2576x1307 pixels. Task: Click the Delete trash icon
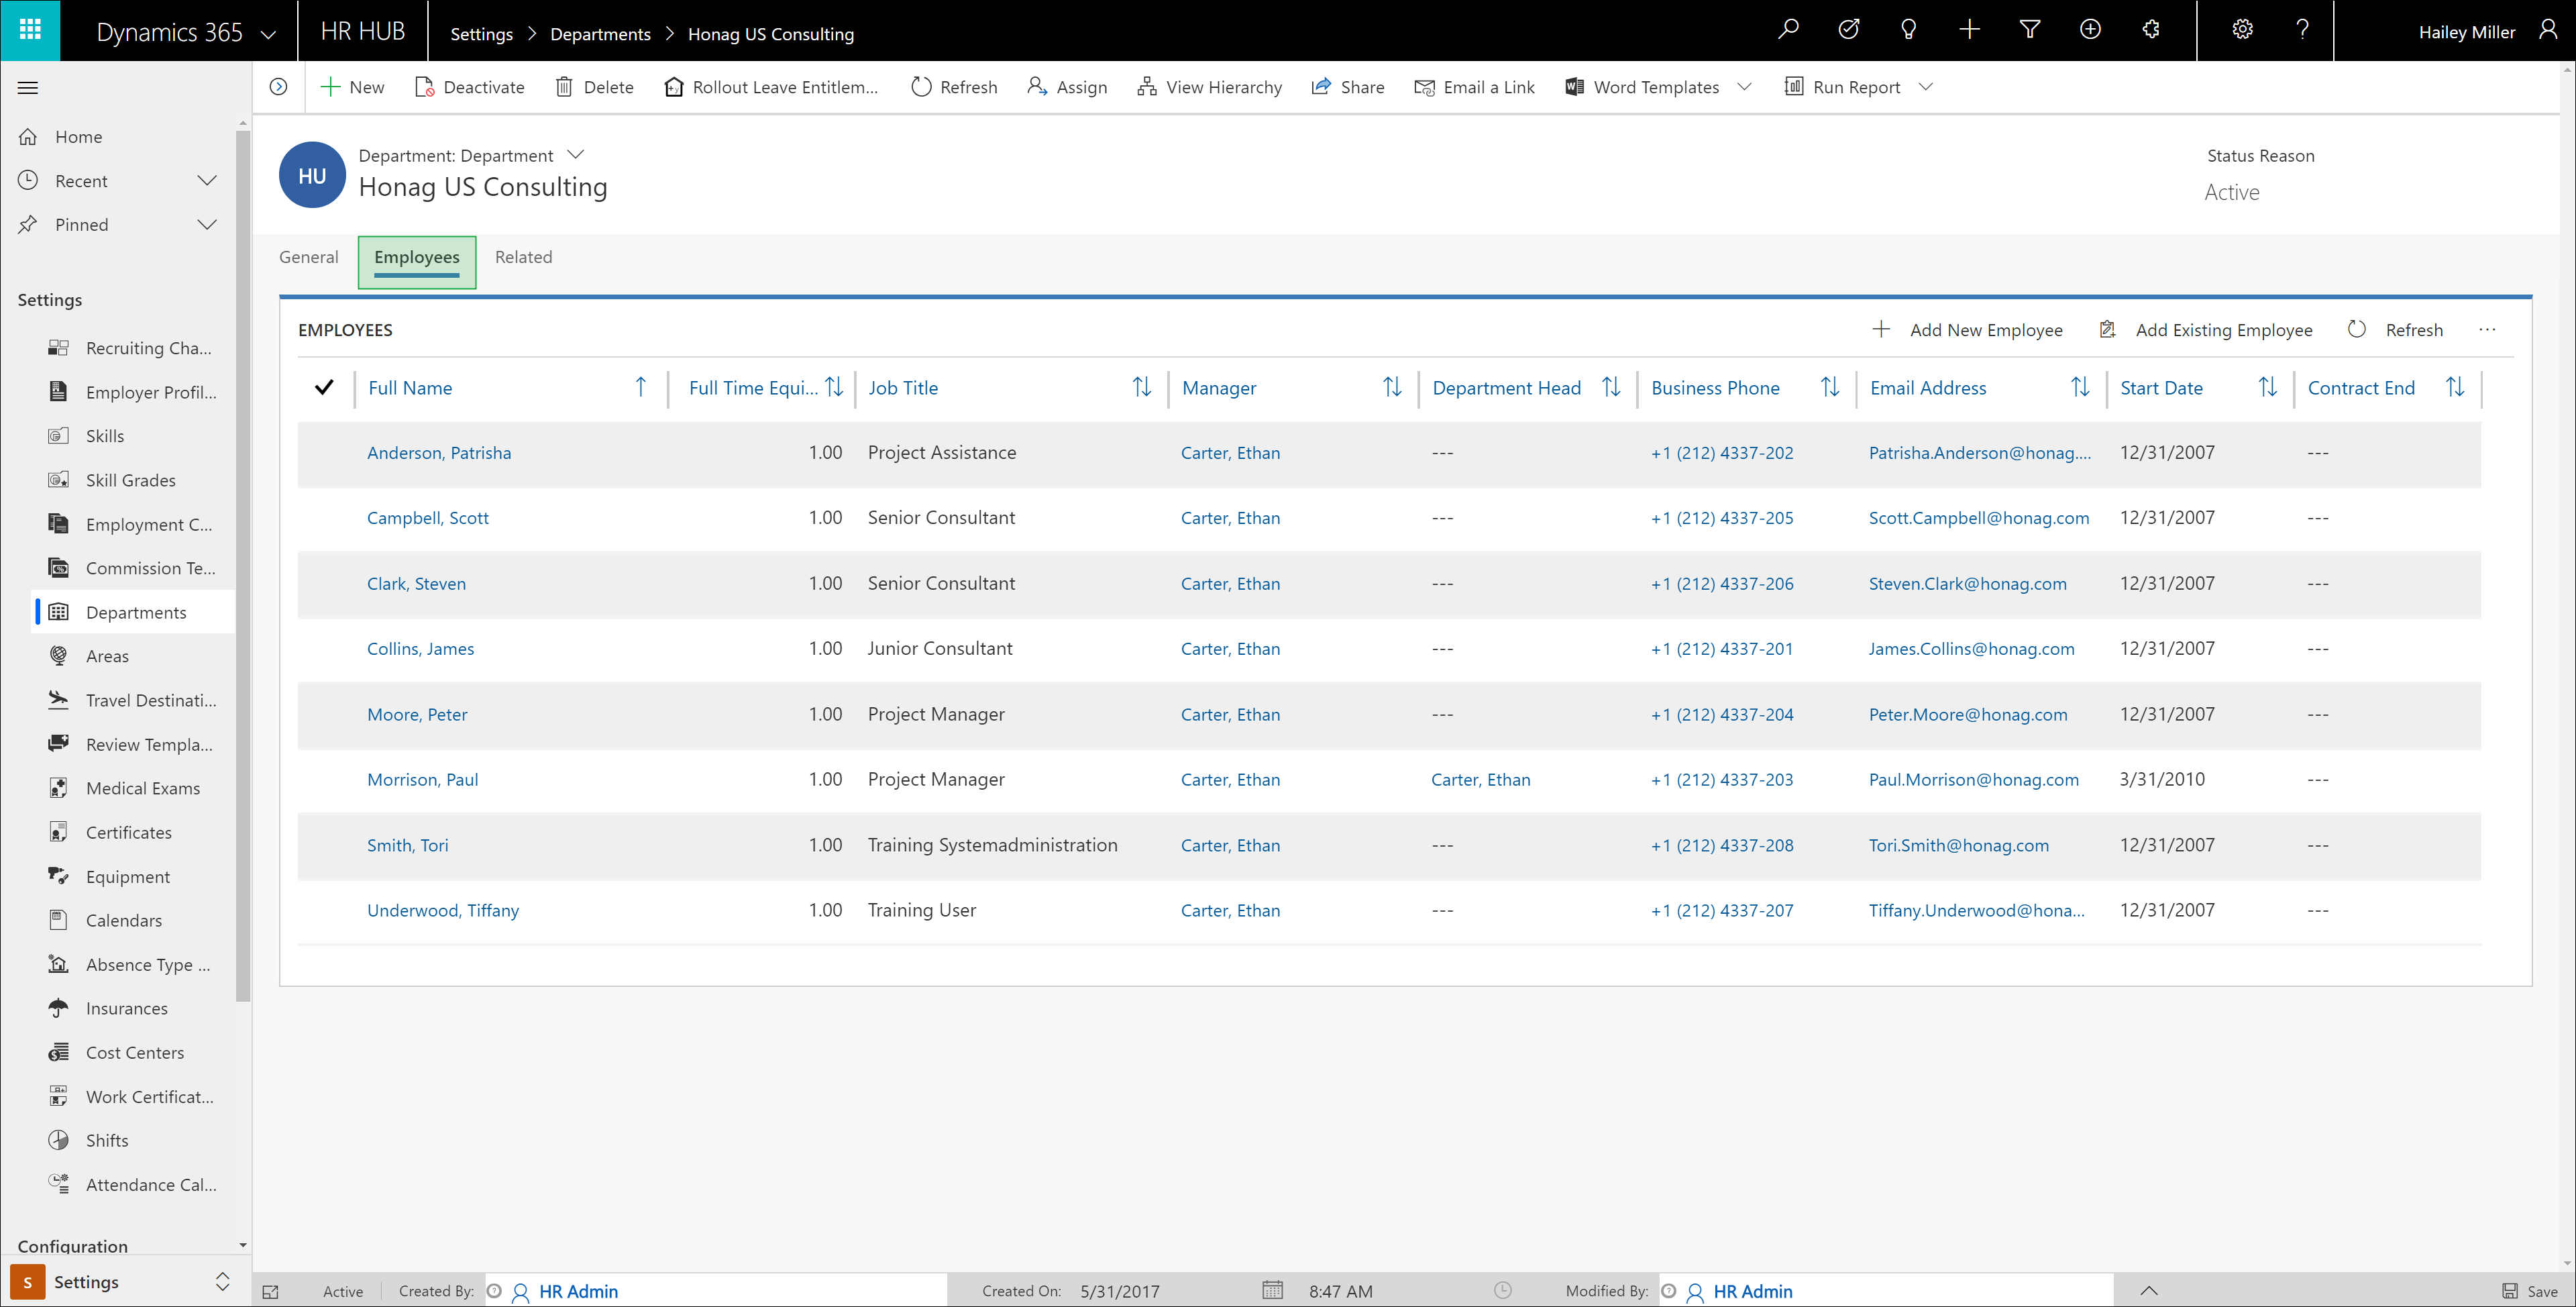(x=564, y=87)
